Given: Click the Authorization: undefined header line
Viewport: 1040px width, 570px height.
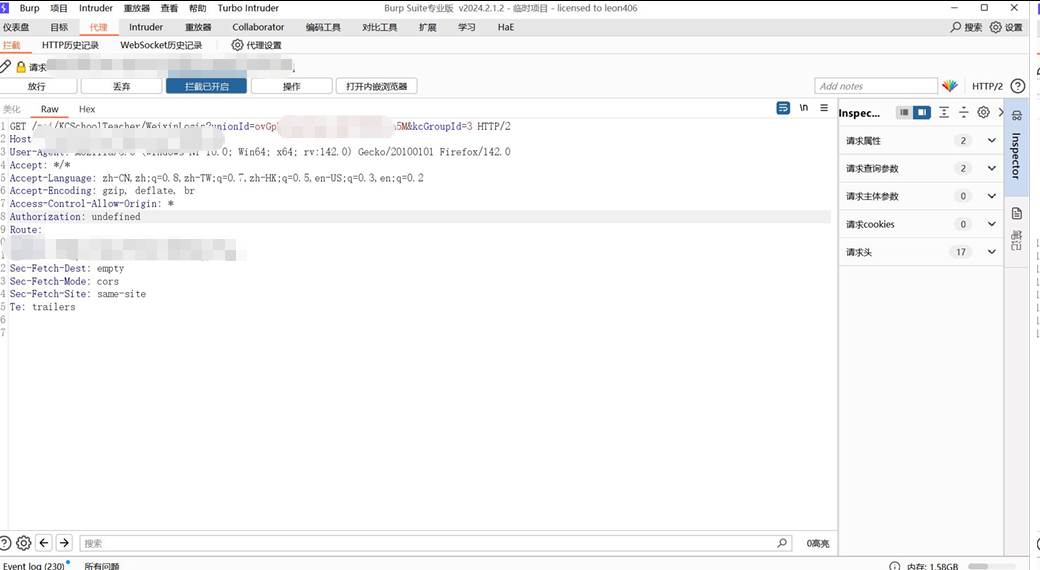Looking at the screenshot, I should (75, 216).
